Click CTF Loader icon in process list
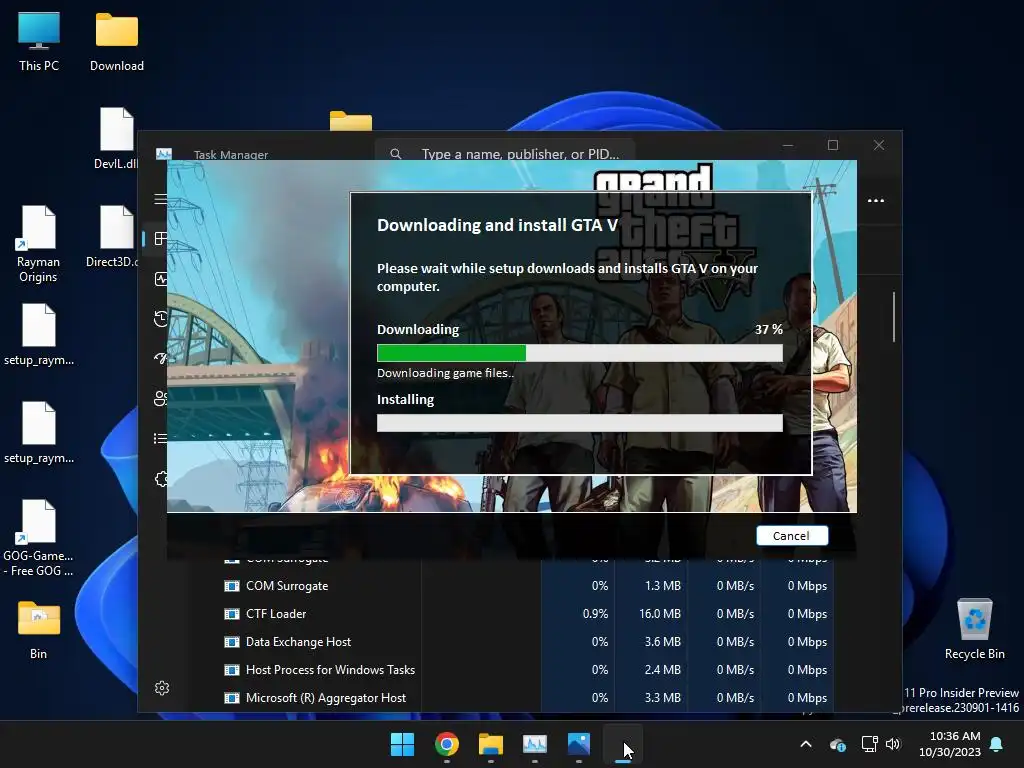Screen dimensions: 1024x768 [232, 614]
